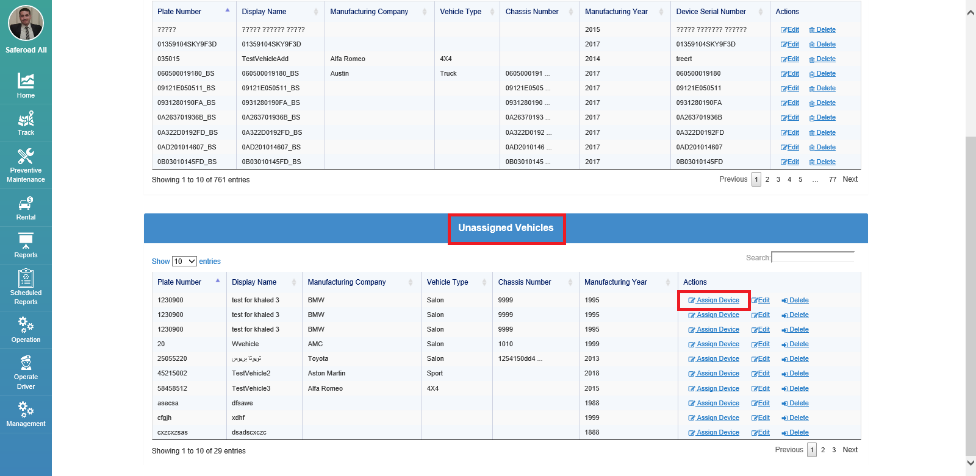
Task: Edit the TestVehicleAdd assigned vehicle
Action: point(790,59)
